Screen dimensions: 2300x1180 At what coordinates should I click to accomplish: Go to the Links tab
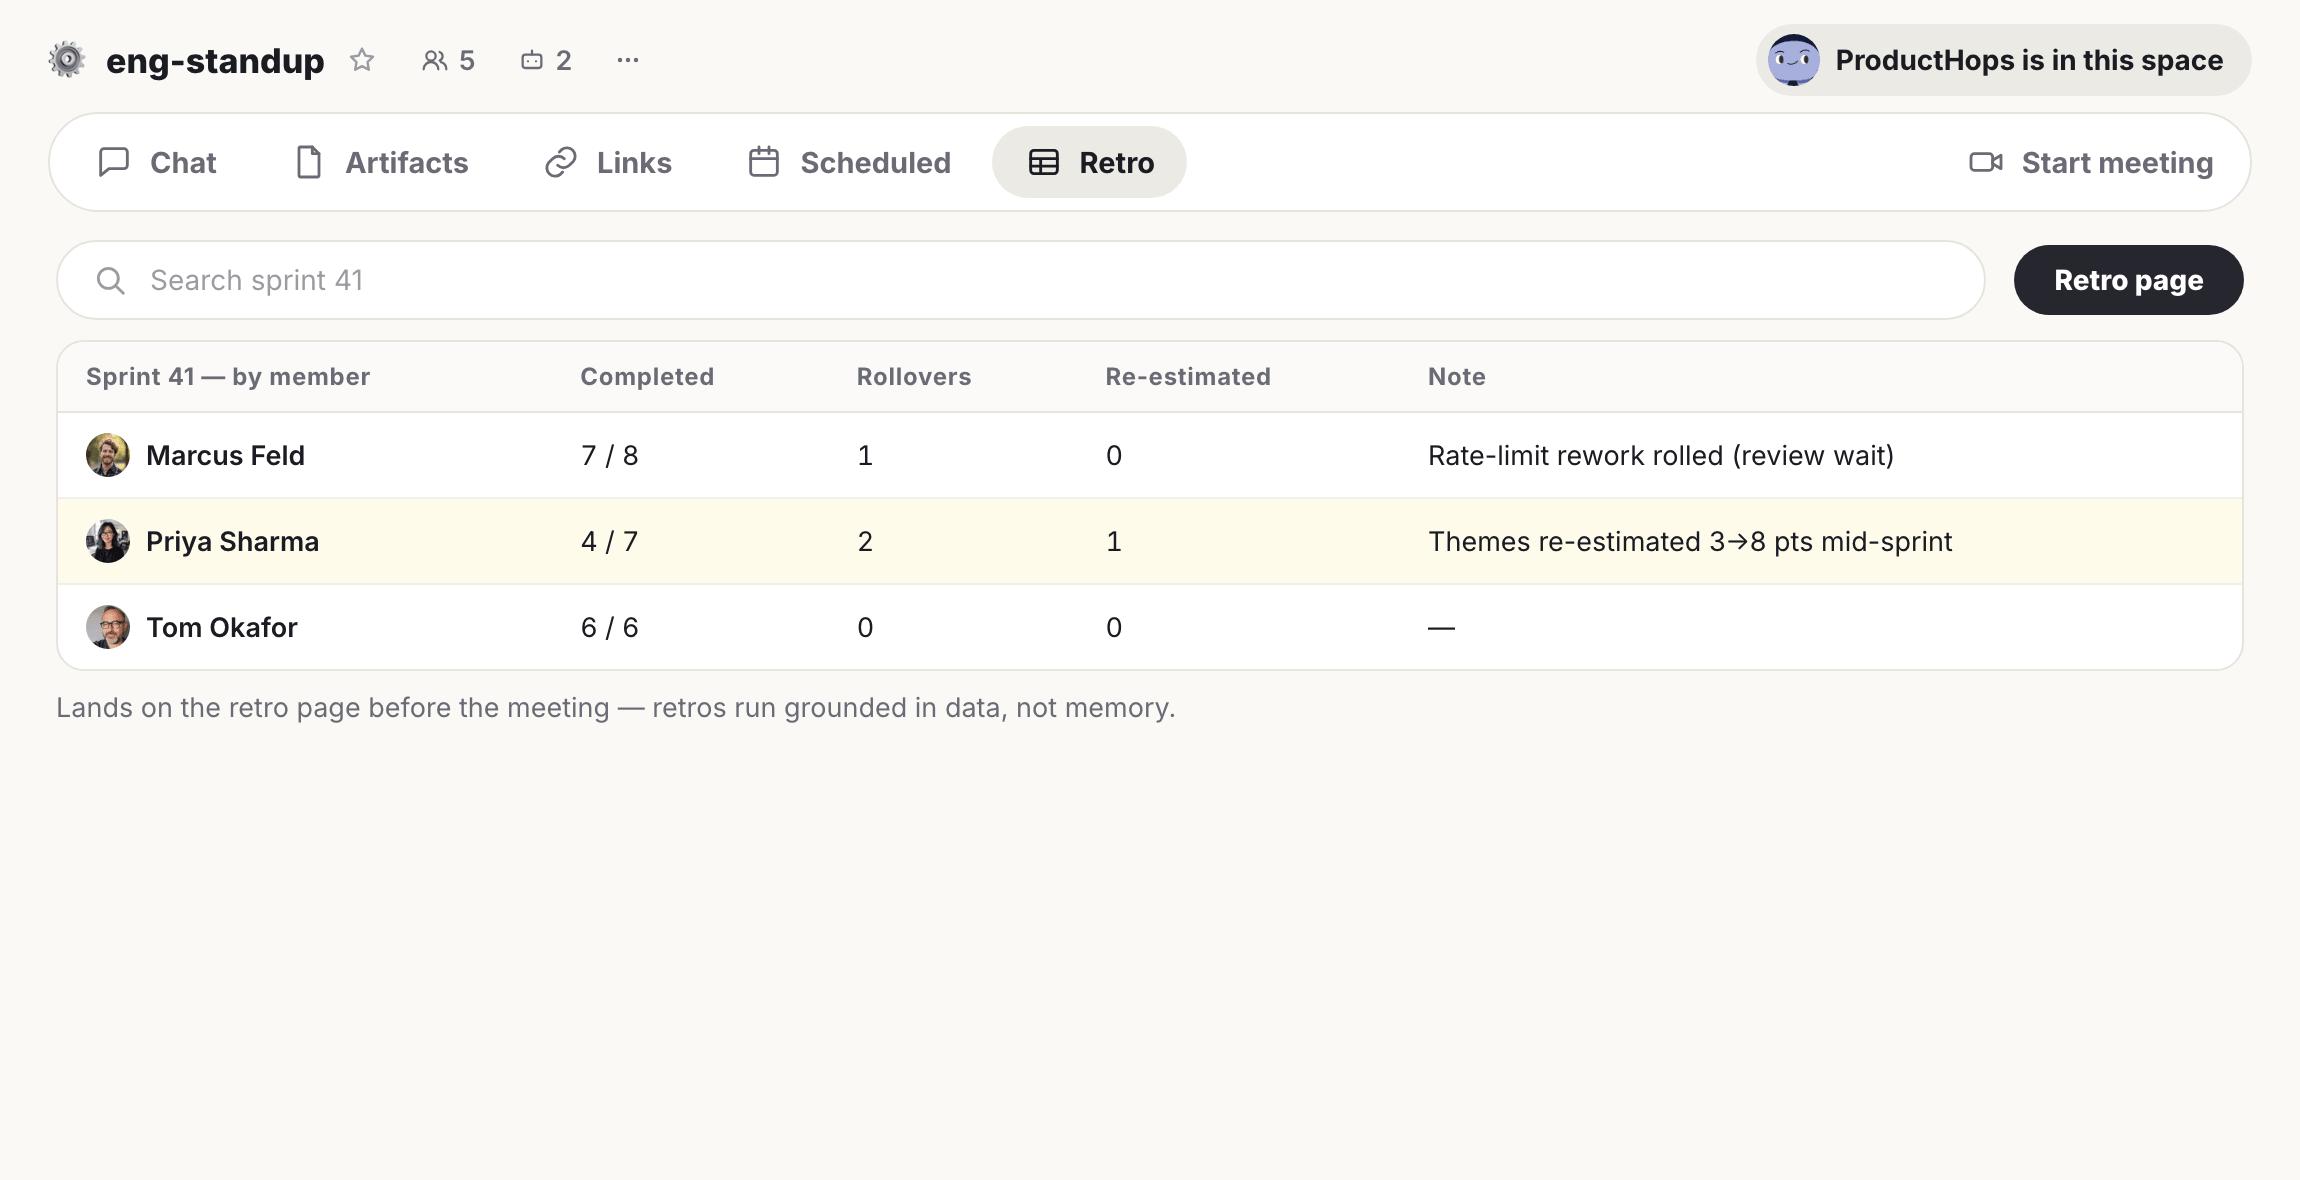click(x=608, y=162)
